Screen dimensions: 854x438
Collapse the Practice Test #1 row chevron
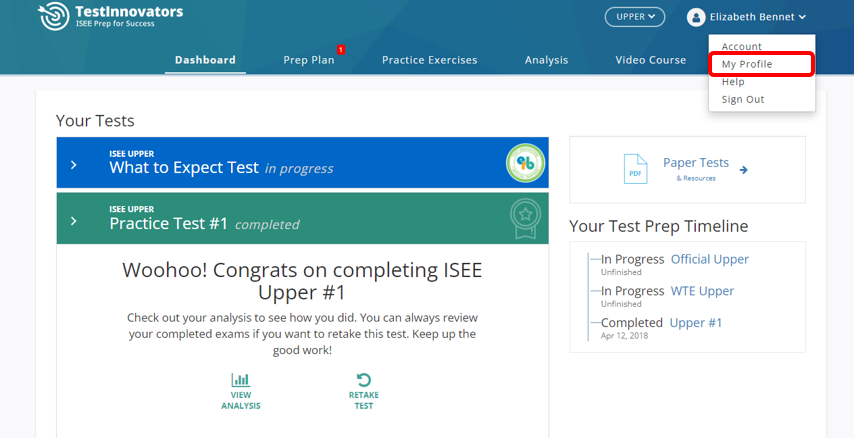74,221
